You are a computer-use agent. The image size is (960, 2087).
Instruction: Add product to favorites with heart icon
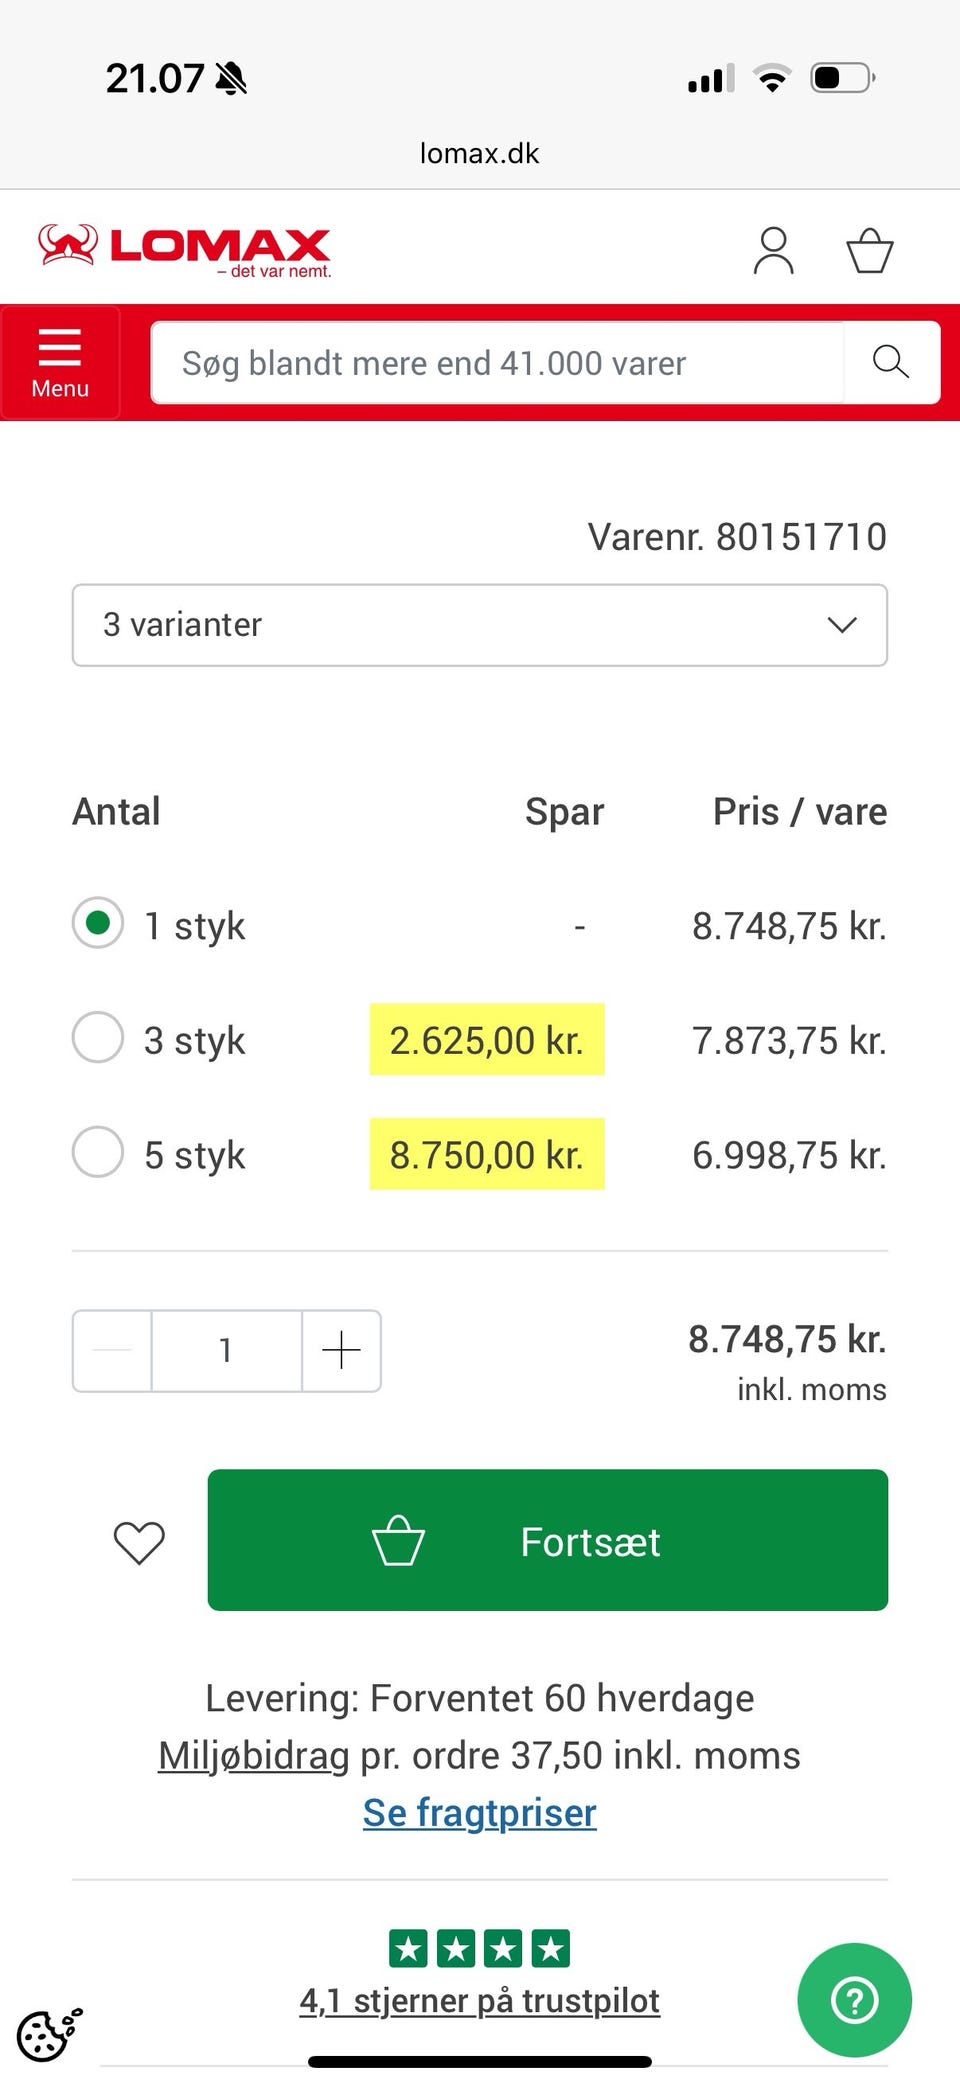click(x=139, y=1541)
